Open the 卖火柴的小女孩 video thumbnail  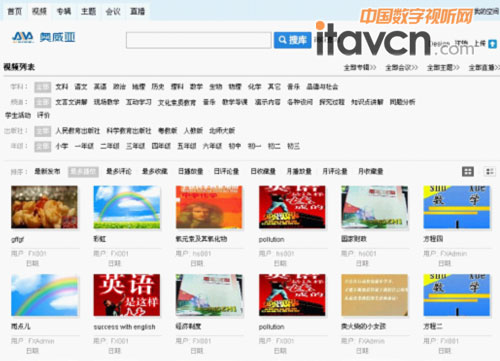click(374, 295)
